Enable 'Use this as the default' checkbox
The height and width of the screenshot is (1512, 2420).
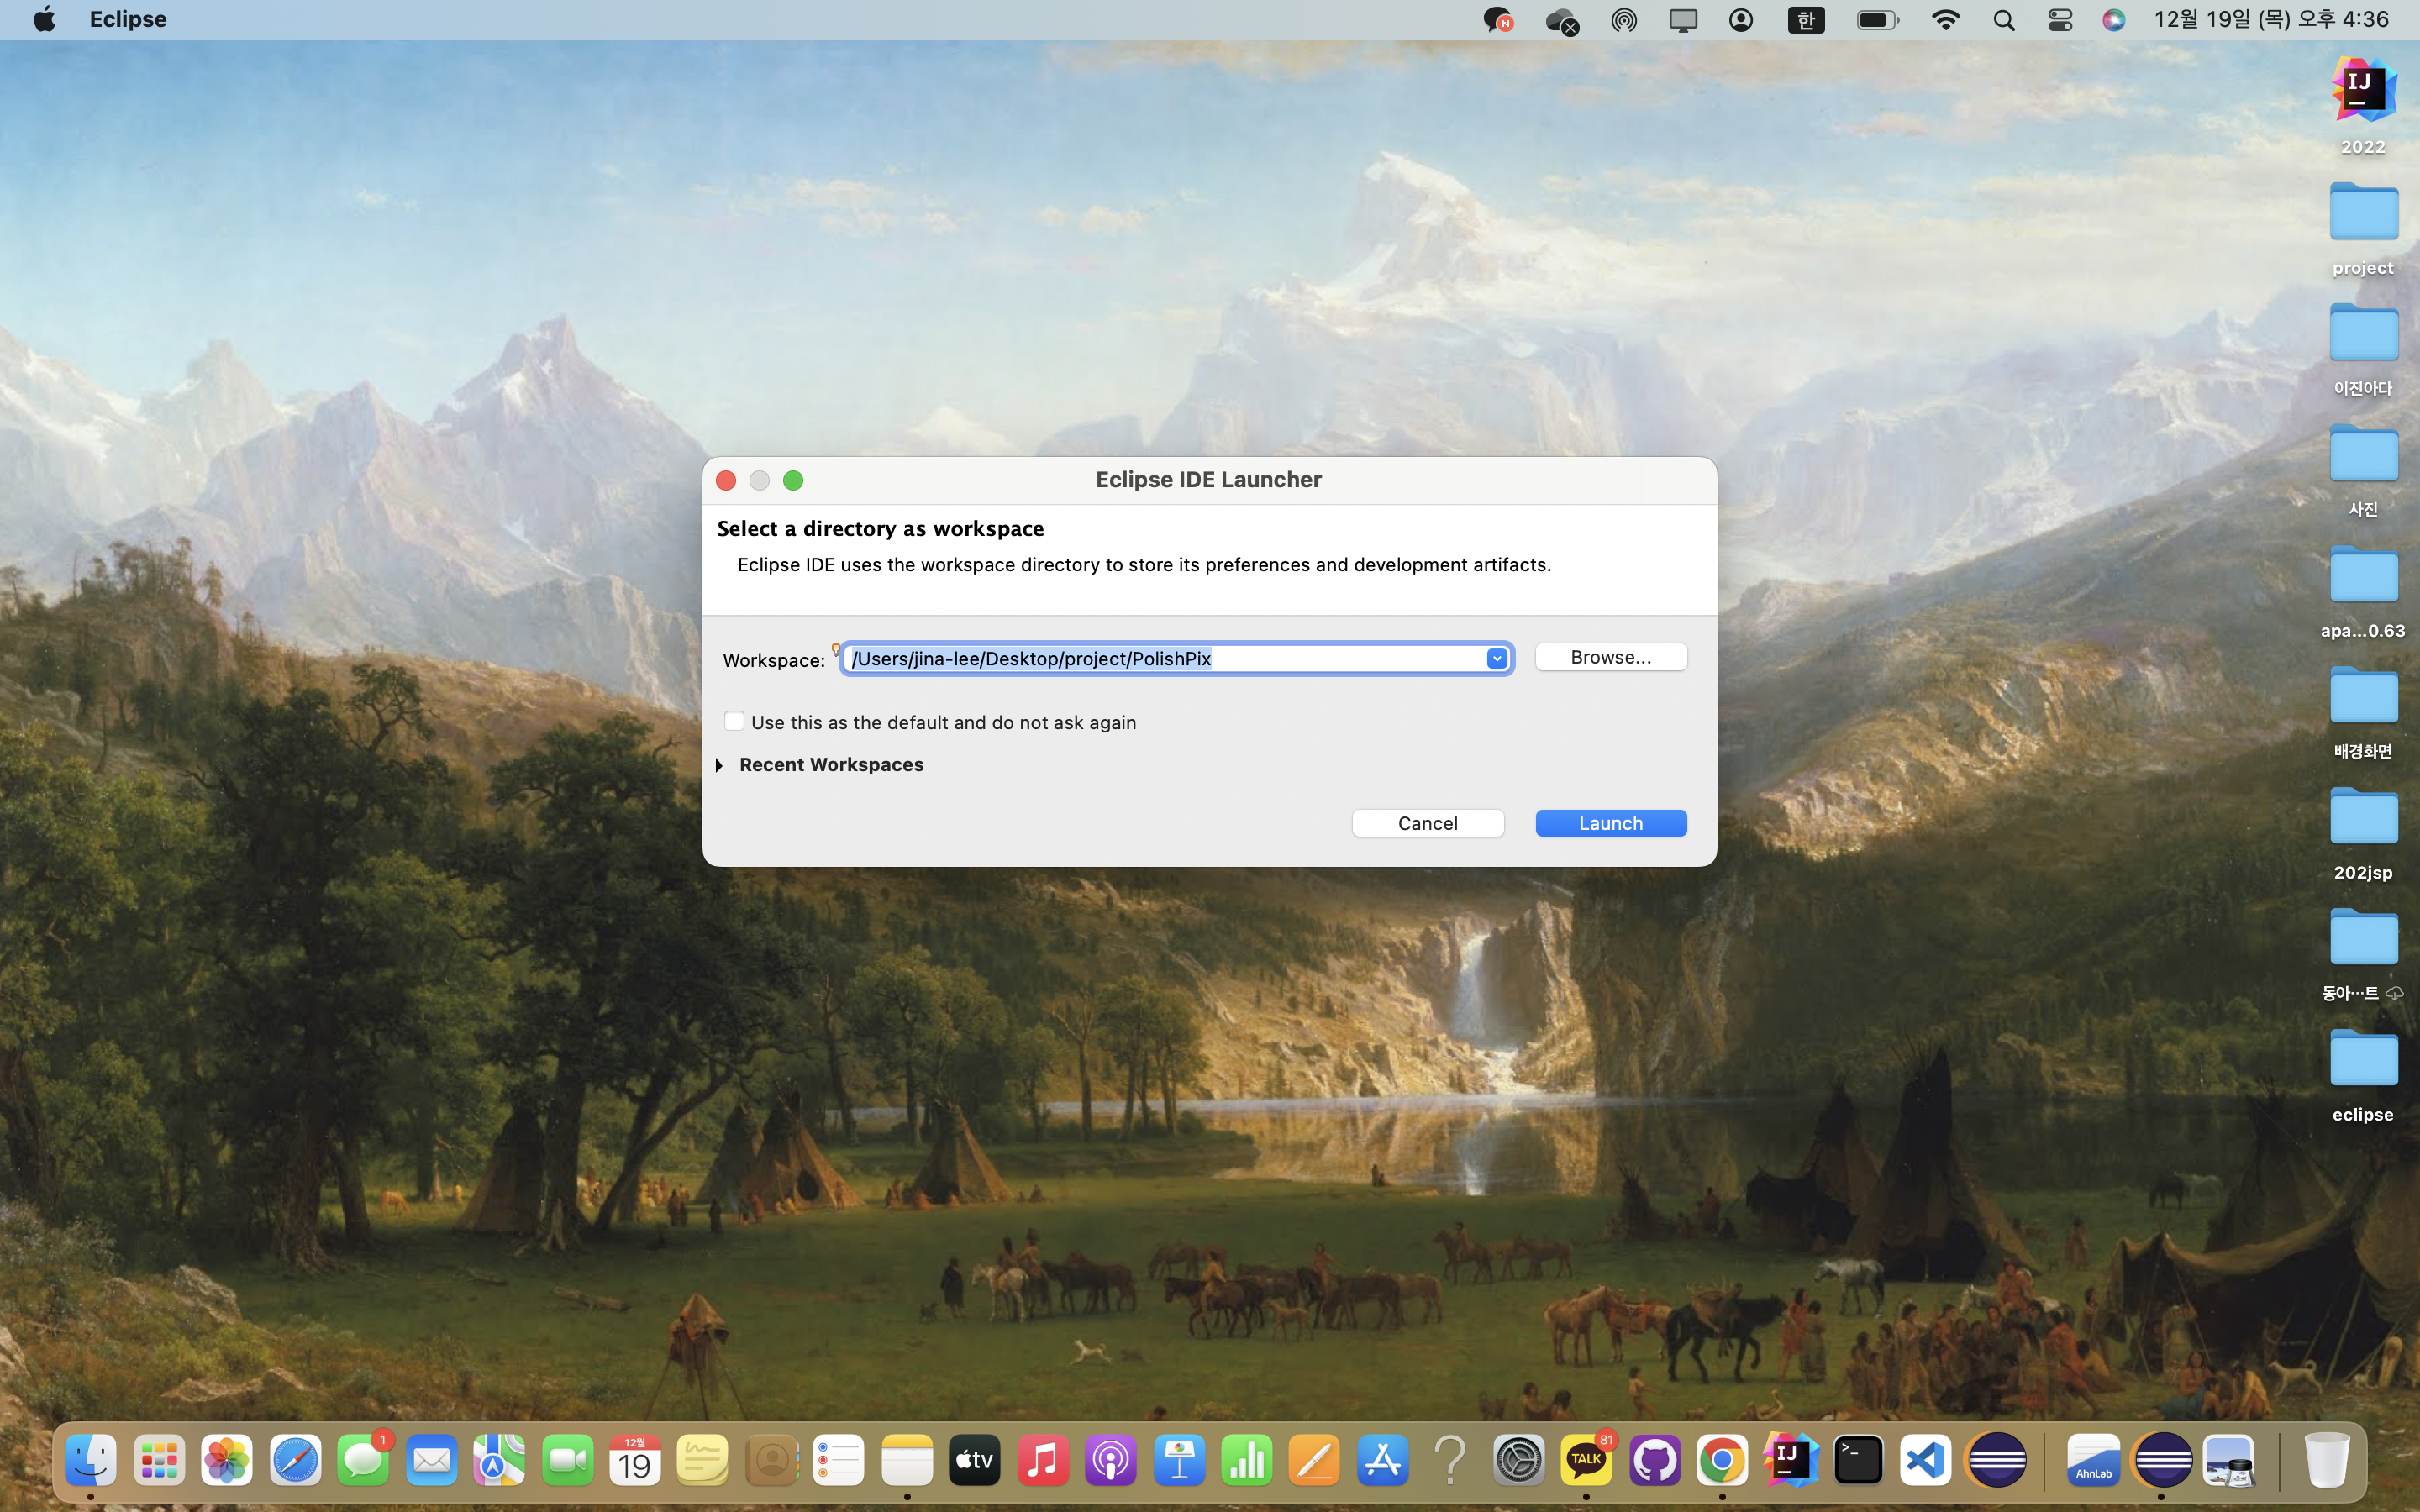[x=734, y=721]
